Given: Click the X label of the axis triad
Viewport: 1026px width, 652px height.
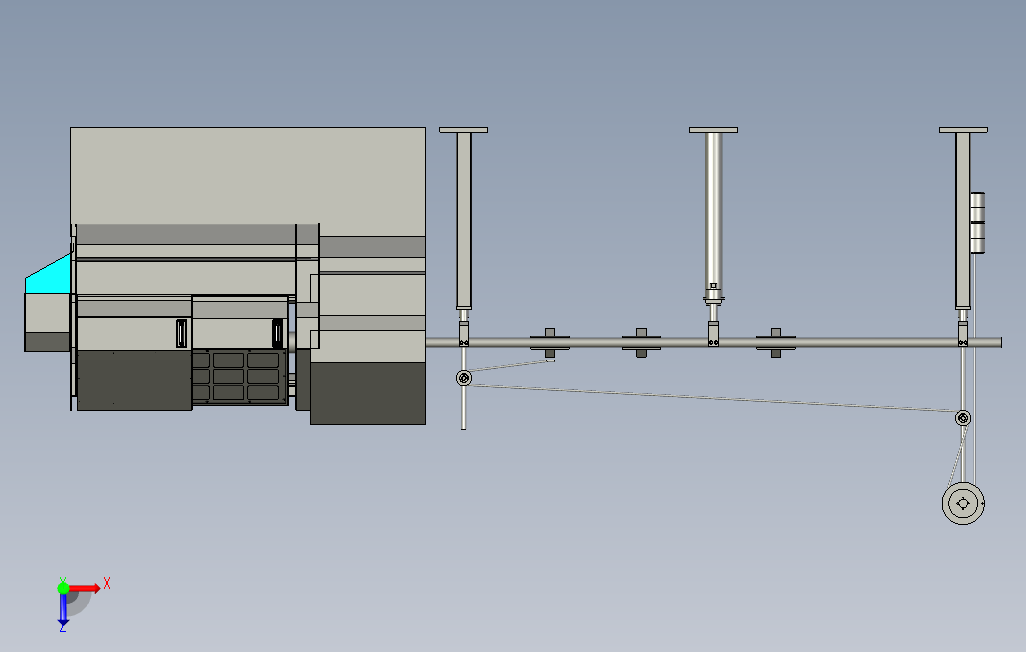Looking at the screenshot, I should tap(107, 583).
